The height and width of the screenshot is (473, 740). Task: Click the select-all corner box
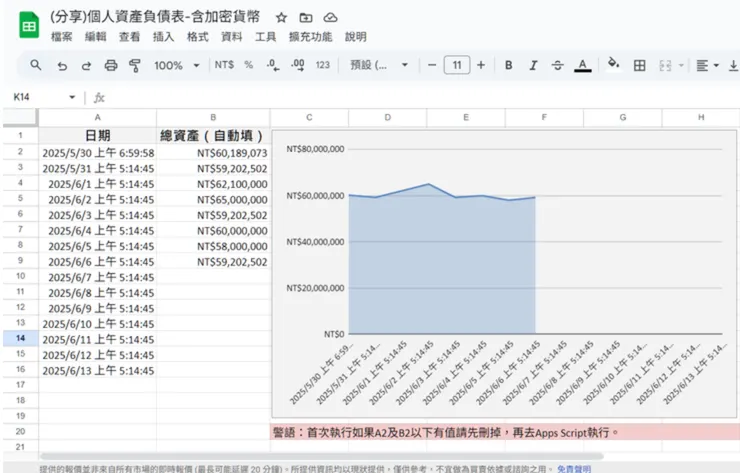pos(20,118)
